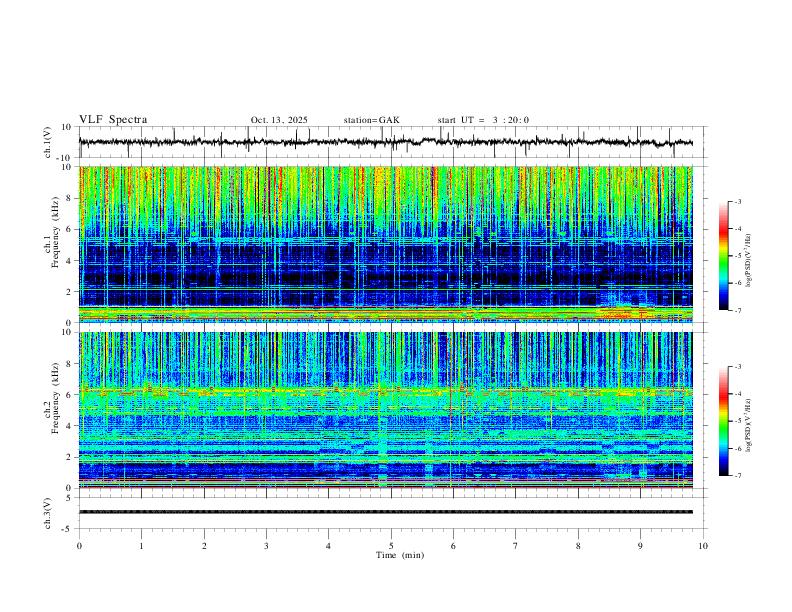Viewport: 792px width, 612px height.
Task: Click the "10" tick on the time axis
Action: (x=703, y=546)
